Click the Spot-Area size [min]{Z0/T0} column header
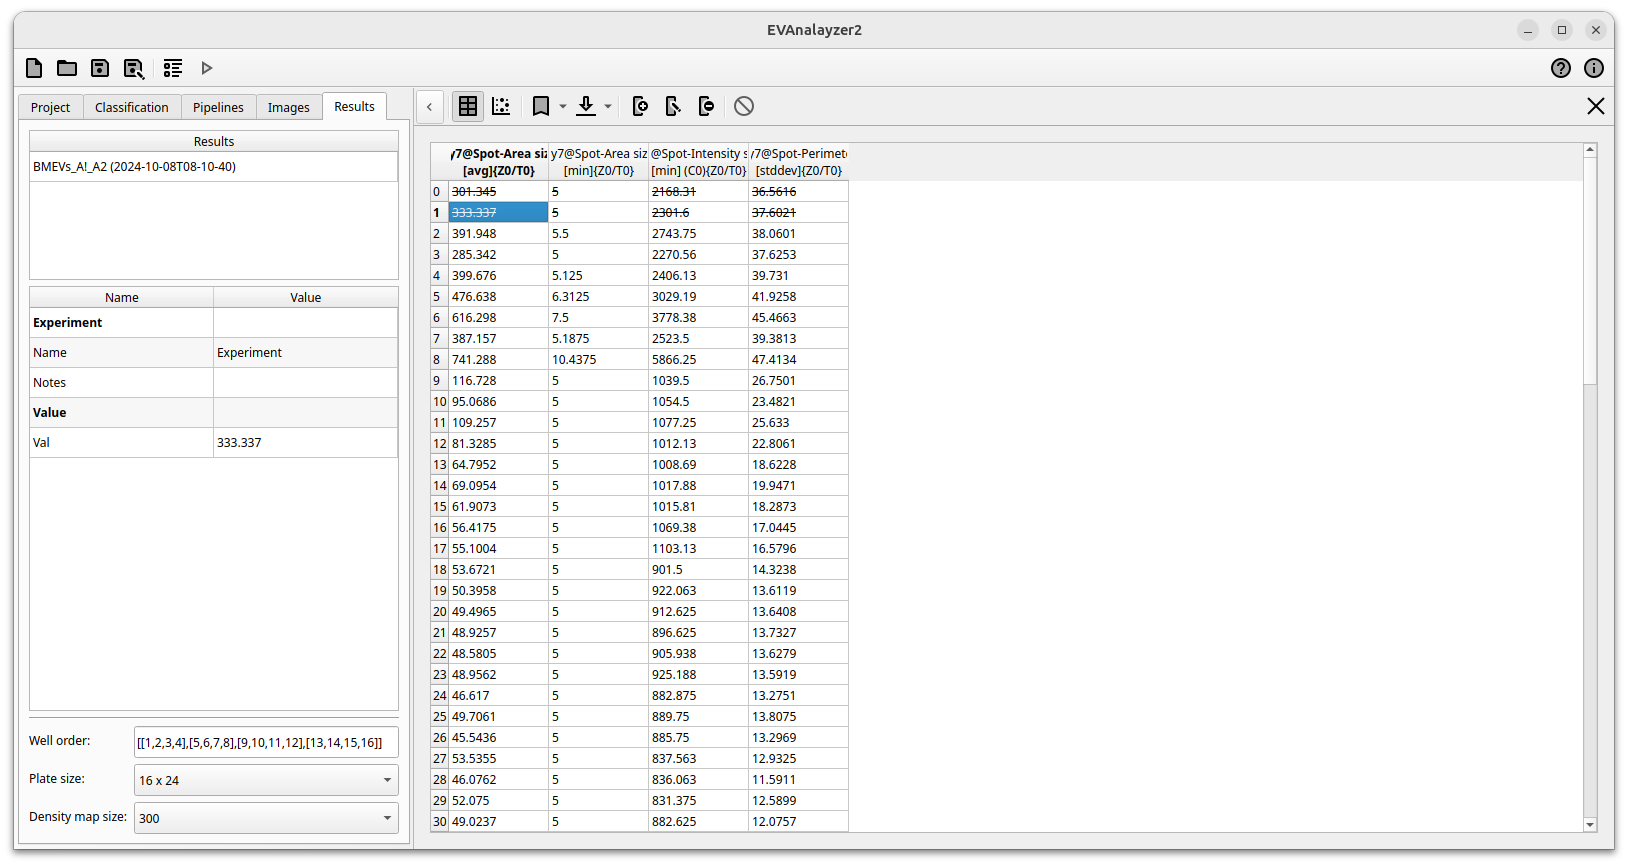The width and height of the screenshot is (1628, 866). coord(599,162)
